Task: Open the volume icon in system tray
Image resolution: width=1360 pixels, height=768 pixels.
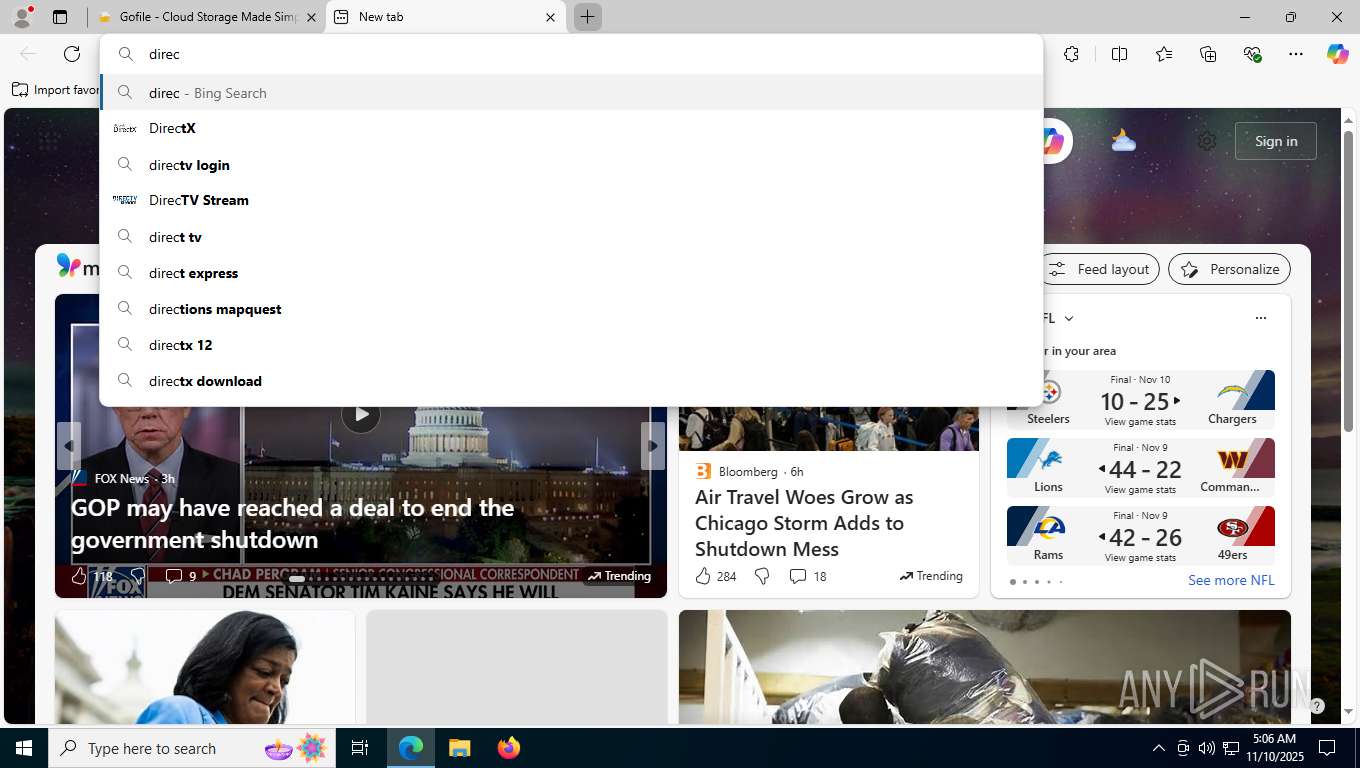Action: click(x=1207, y=748)
